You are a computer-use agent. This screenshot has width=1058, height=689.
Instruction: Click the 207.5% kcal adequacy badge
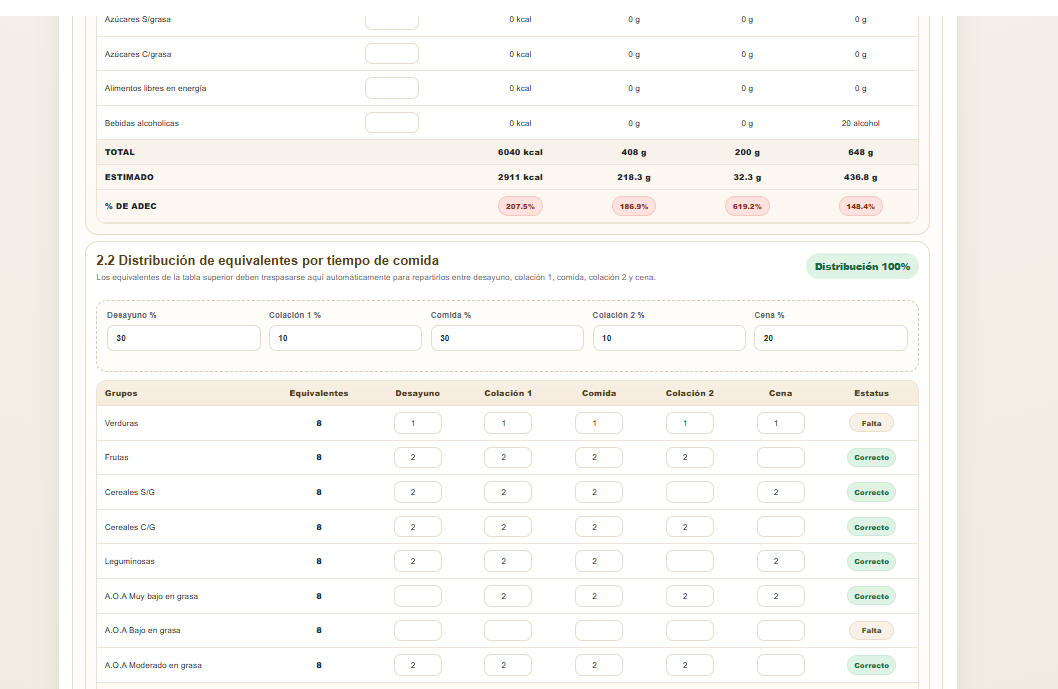[520, 206]
